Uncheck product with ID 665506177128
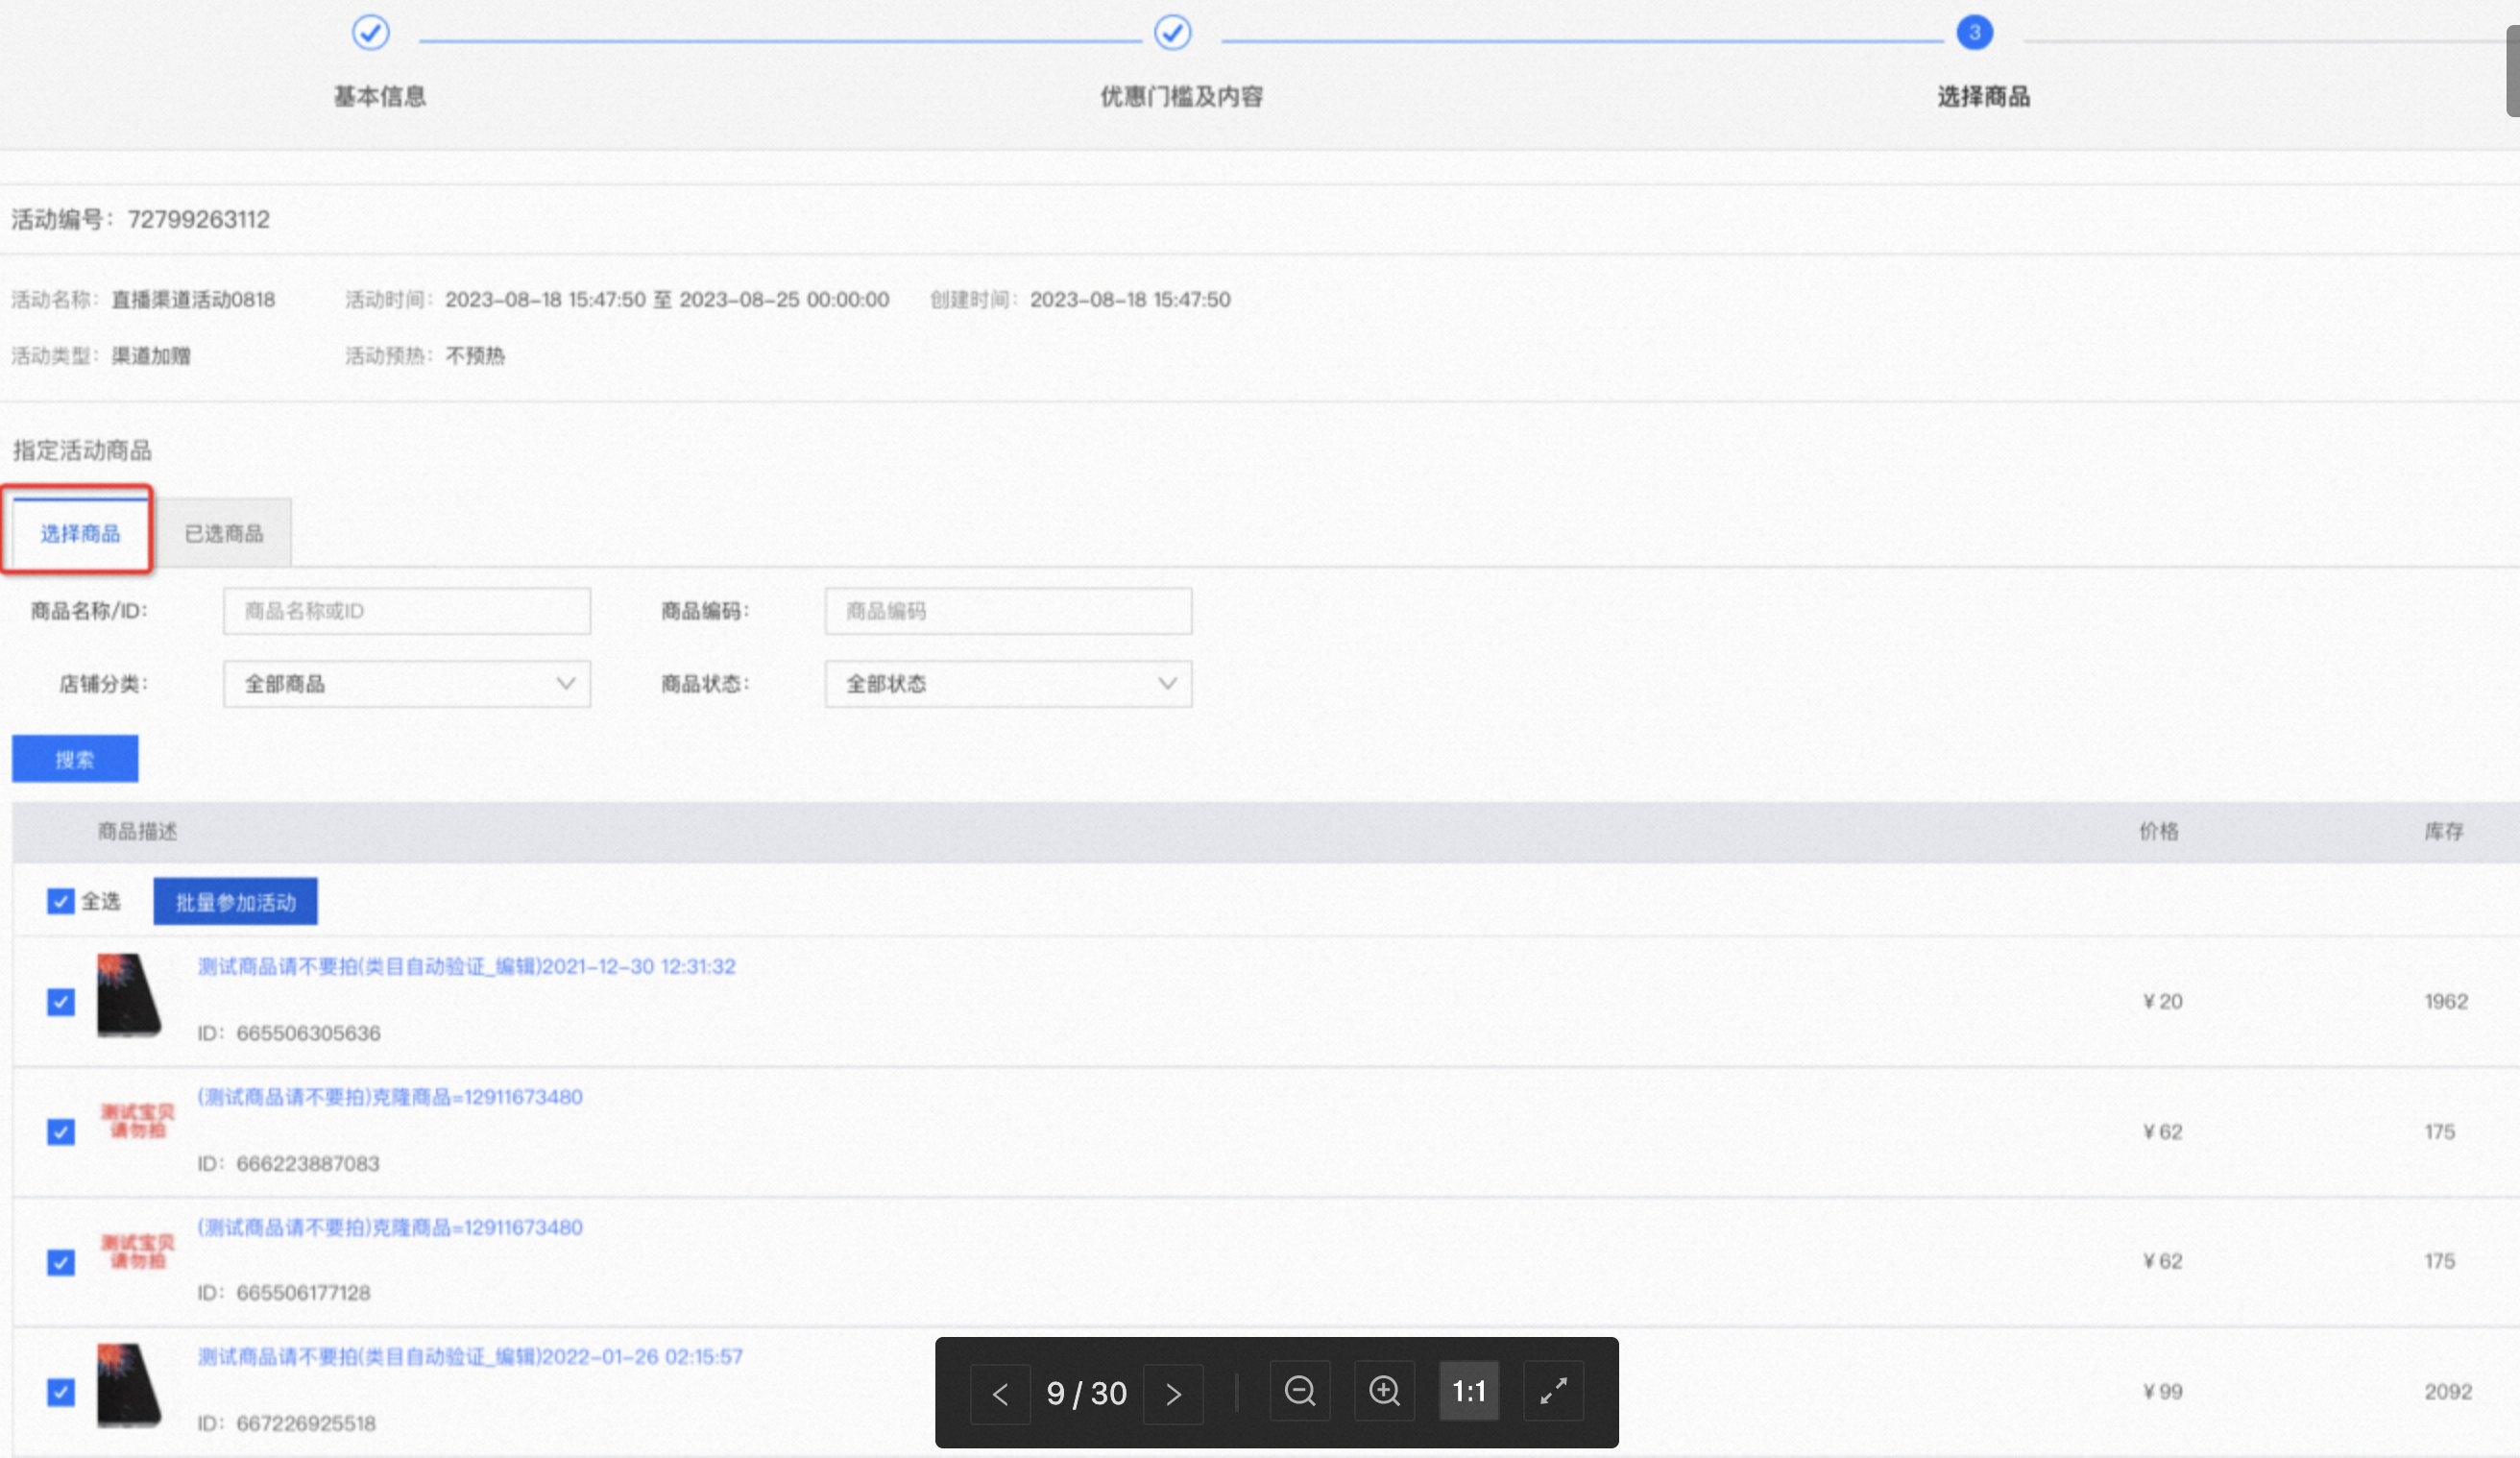Screen dimensions: 2520x1458 61,1262
